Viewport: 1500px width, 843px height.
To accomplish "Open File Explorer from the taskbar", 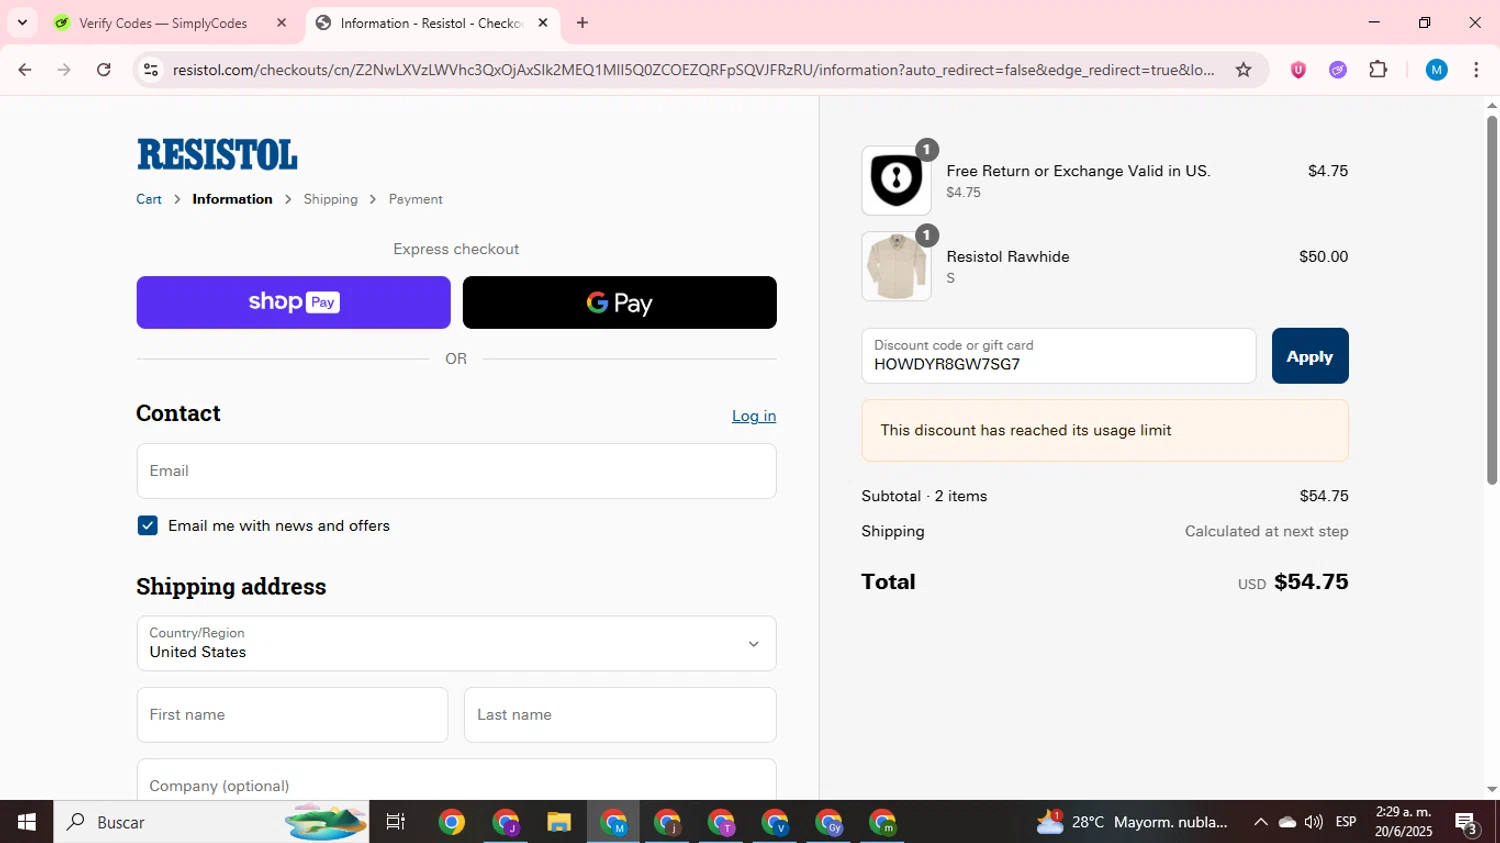I will [x=559, y=822].
